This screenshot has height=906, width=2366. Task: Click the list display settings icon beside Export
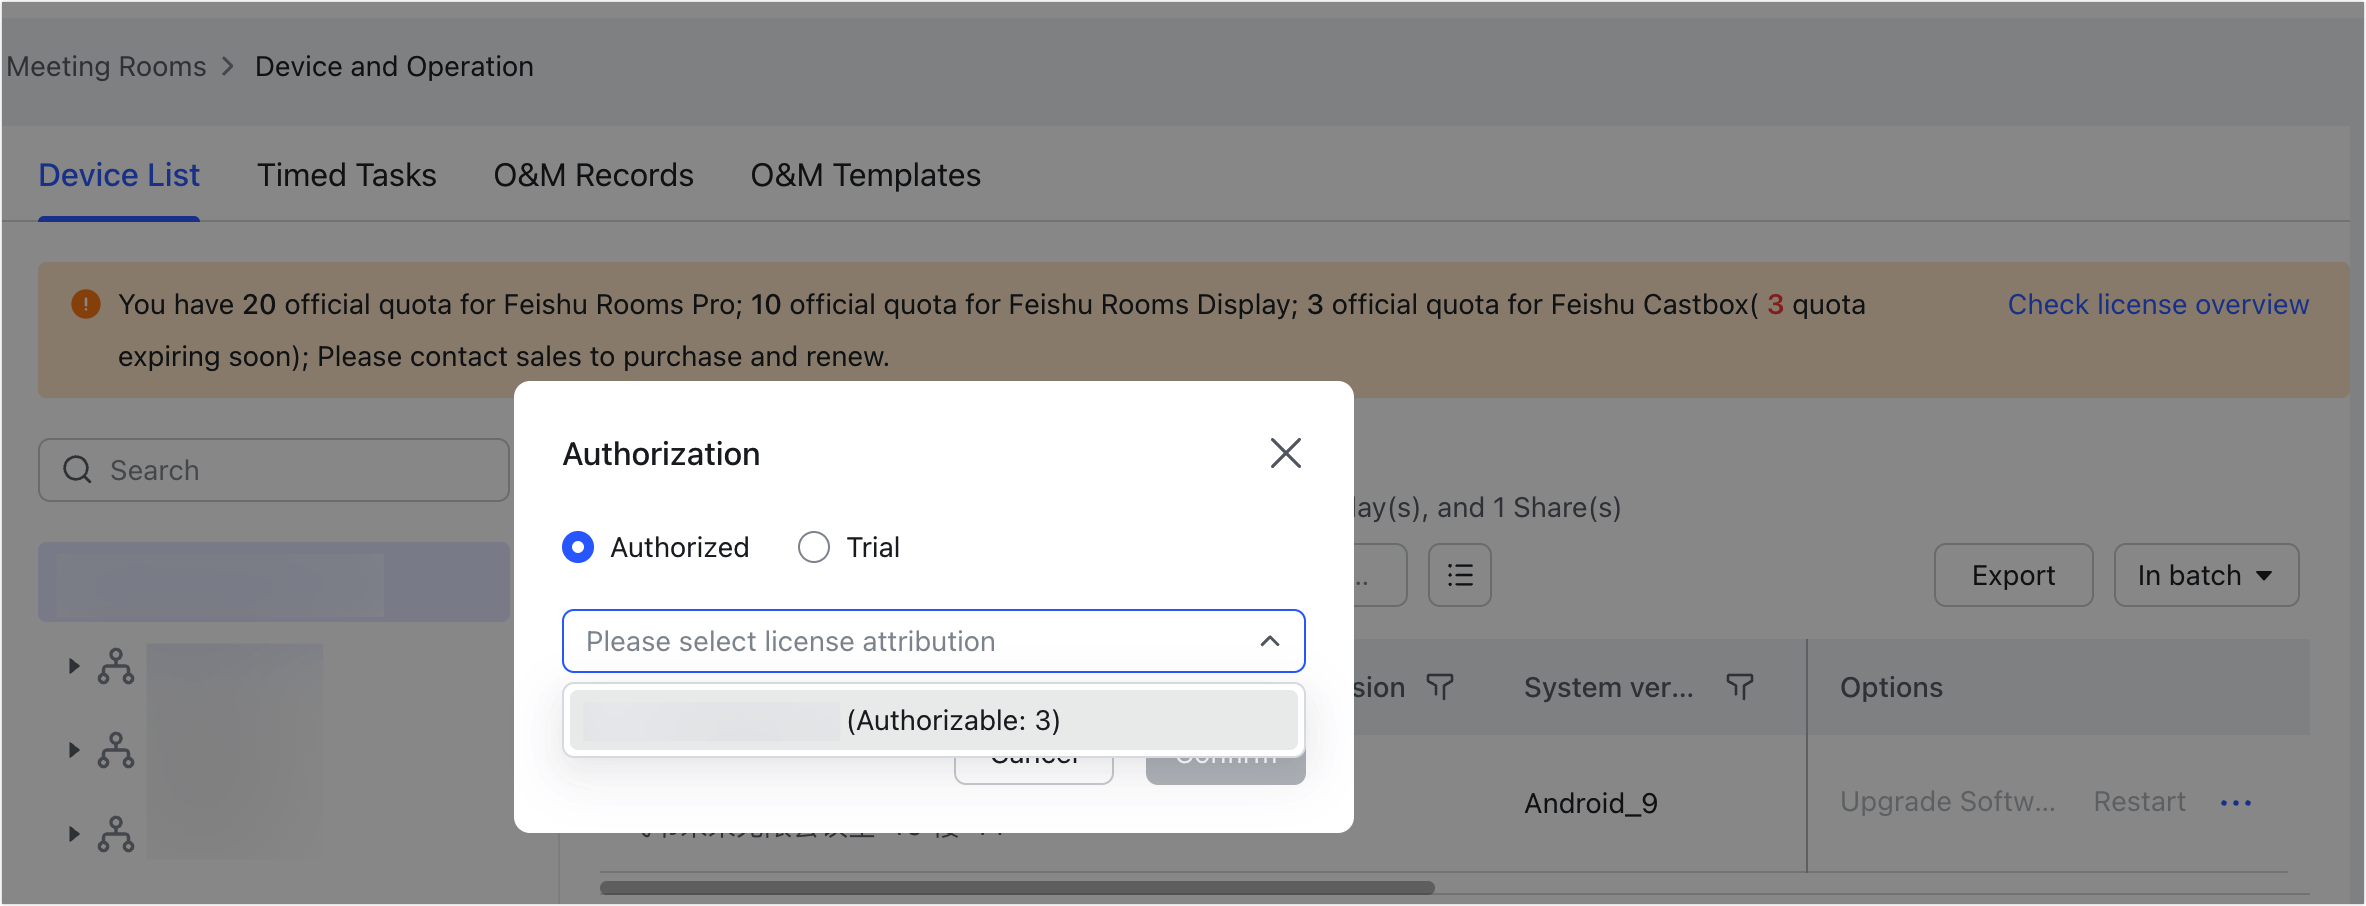point(1459,575)
